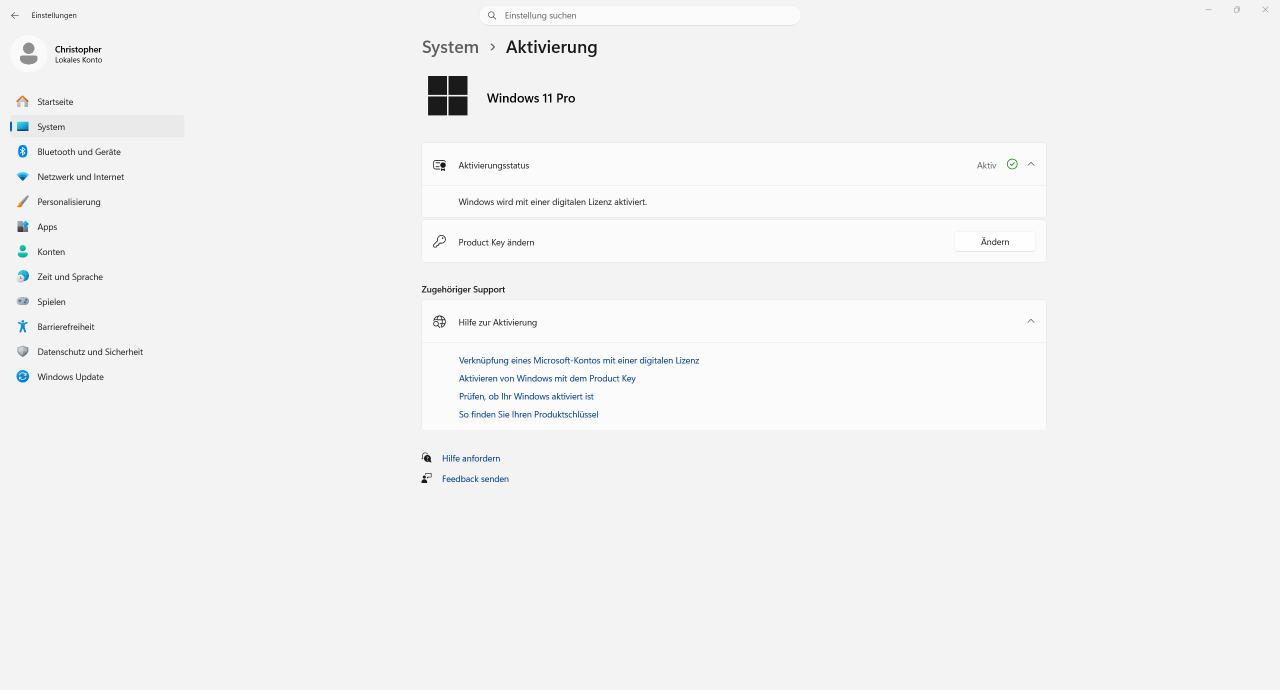The height and width of the screenshot is (690, 1280).
Task: Select Netzwerk und Internet menu item
Action: tap(97, 177)
